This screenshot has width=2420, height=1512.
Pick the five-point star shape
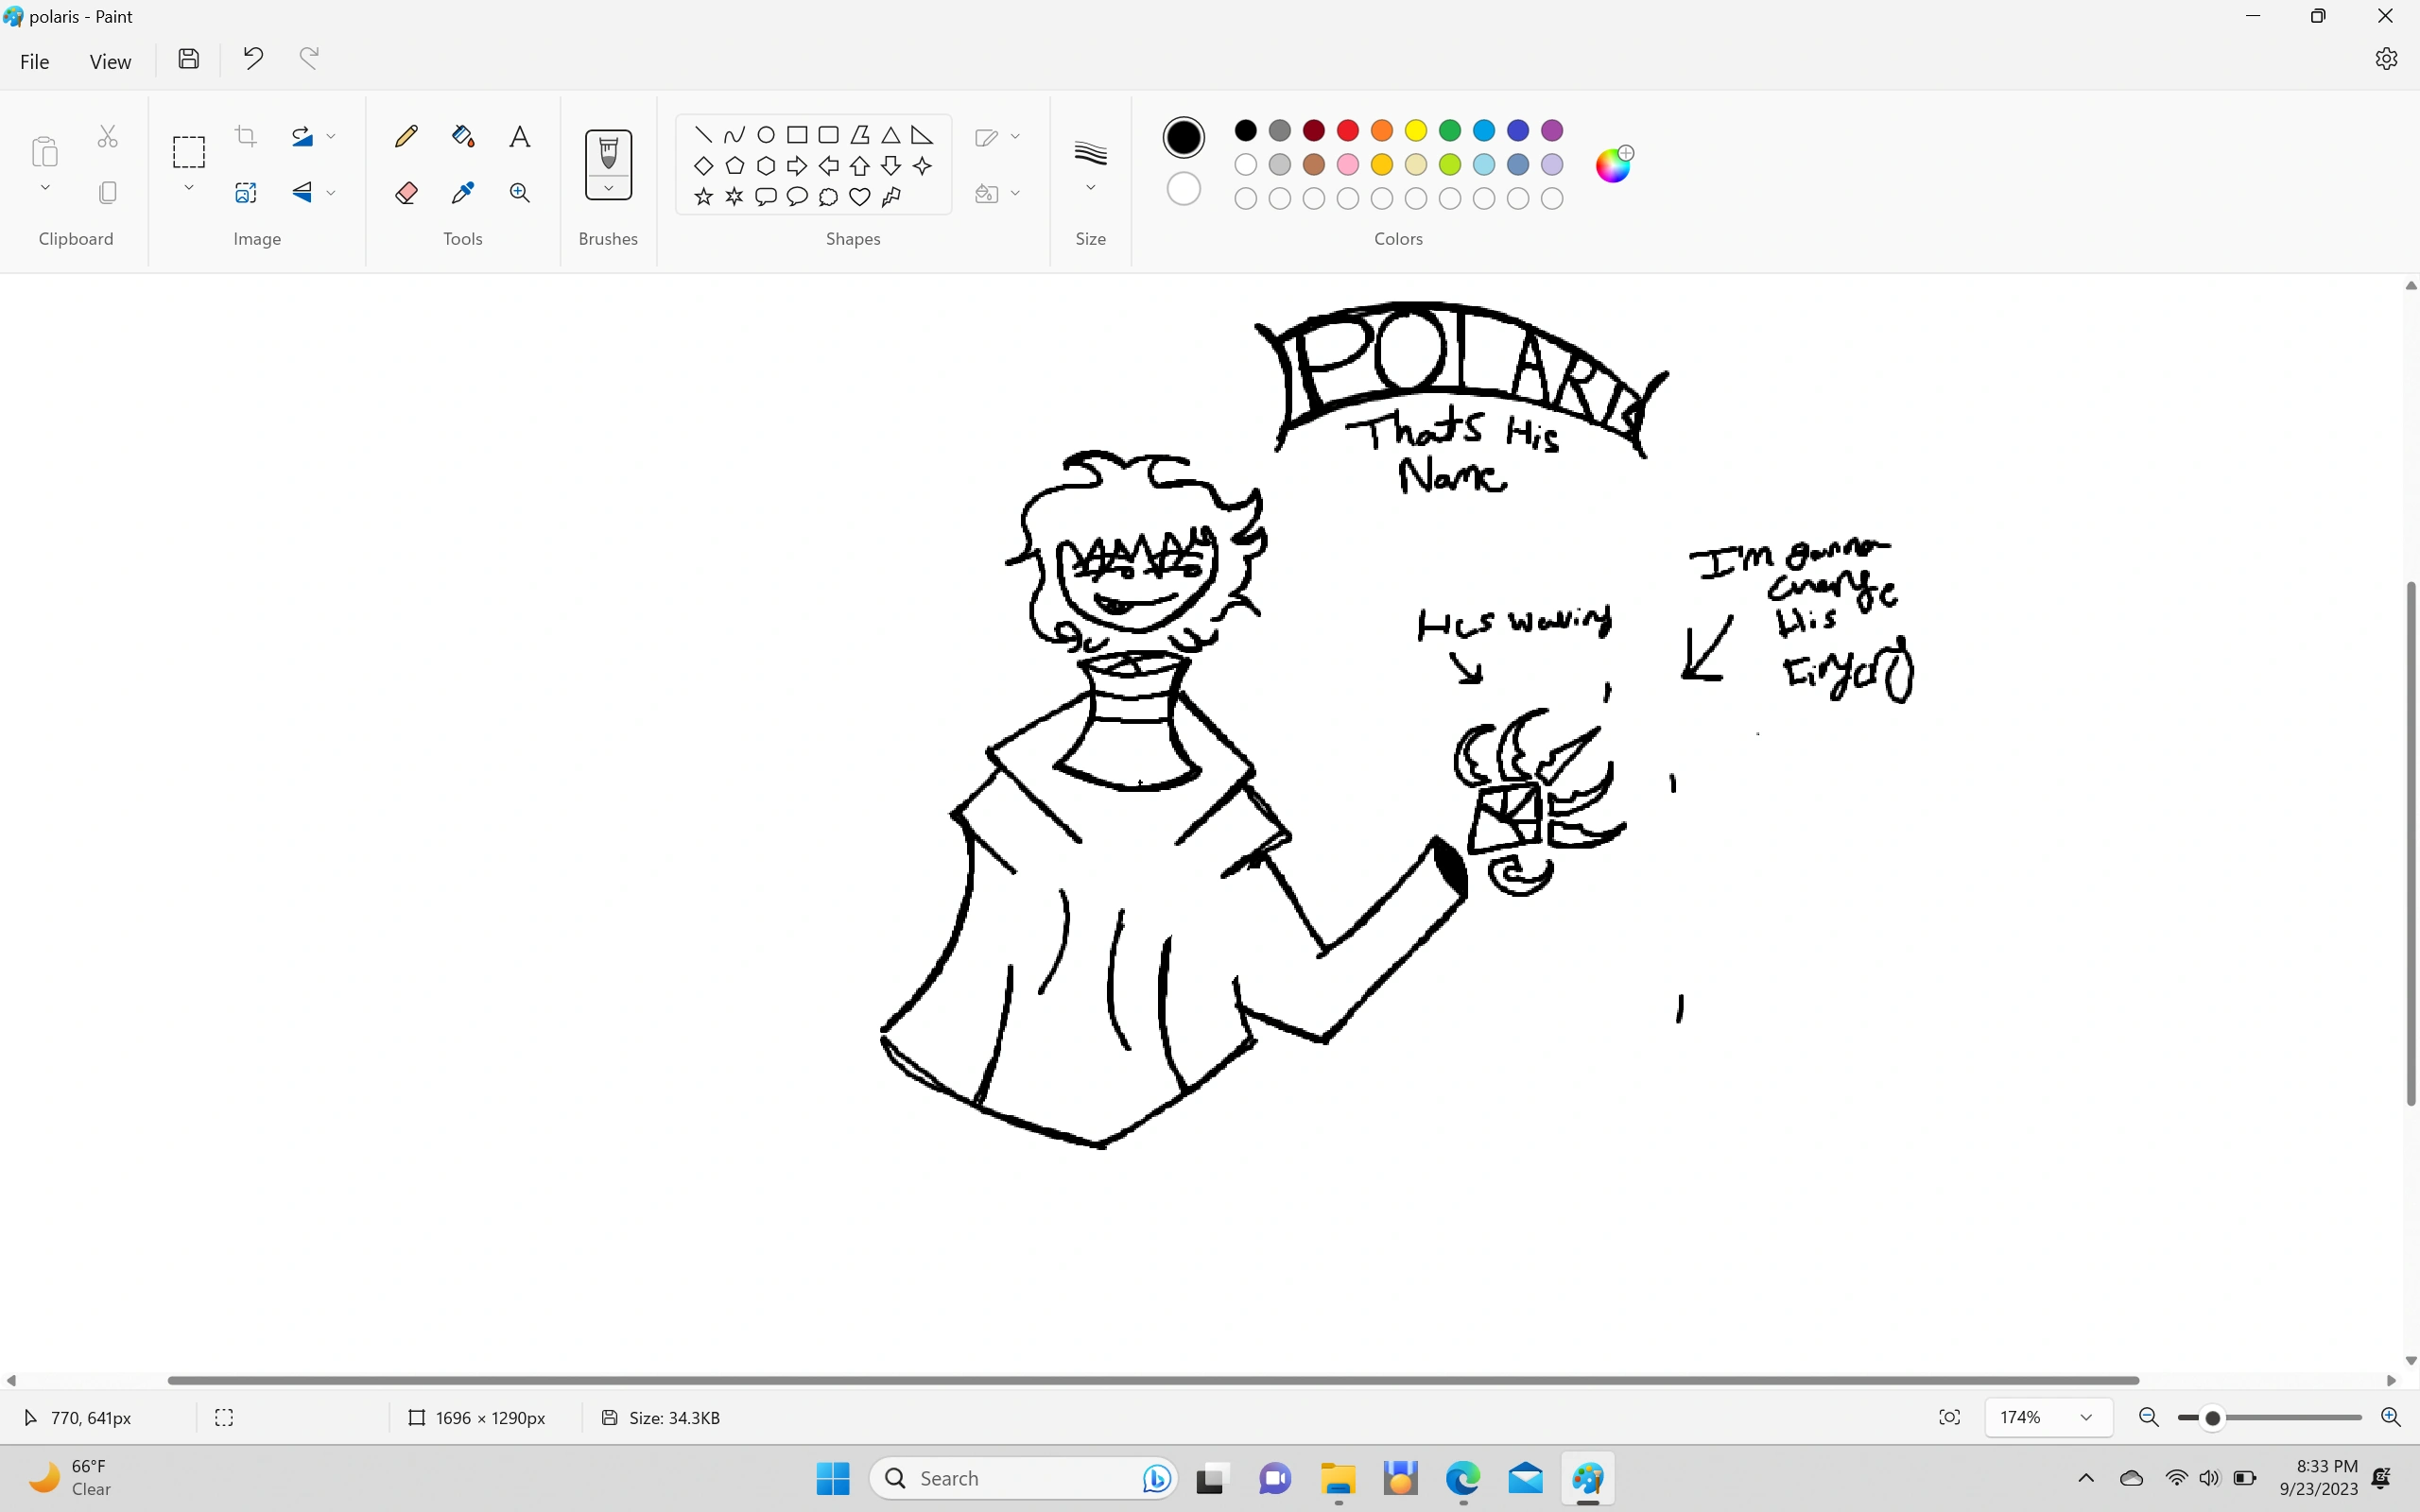click(x=703, y=197)
